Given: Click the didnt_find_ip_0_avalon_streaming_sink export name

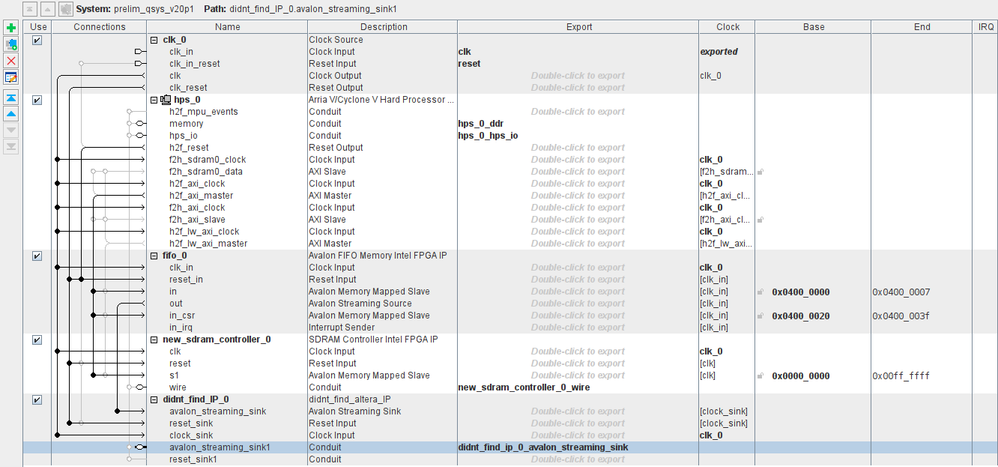Looking at the screenshot, I should click(x=544, y=447).
